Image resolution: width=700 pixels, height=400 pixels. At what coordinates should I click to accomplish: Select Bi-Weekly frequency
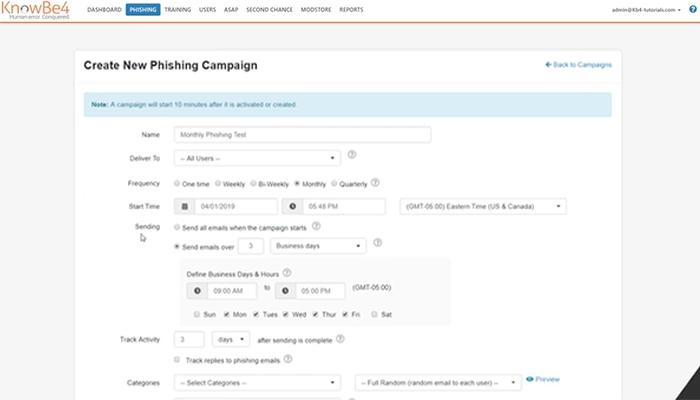(253, 183)
